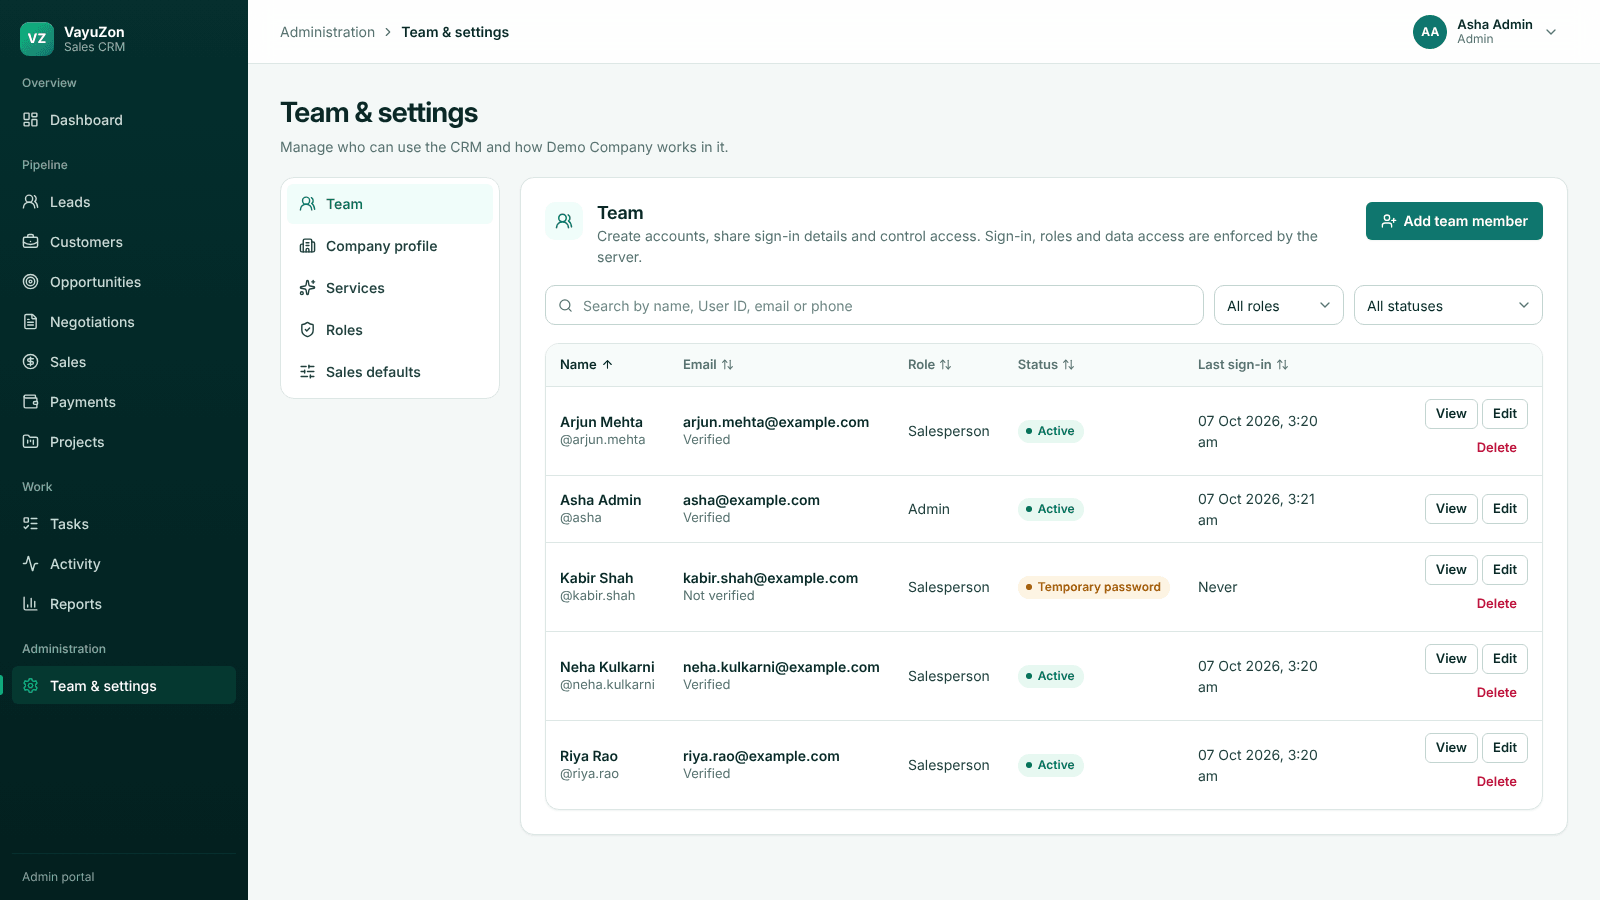Click the Team & settings gear icon

[30, 686]
